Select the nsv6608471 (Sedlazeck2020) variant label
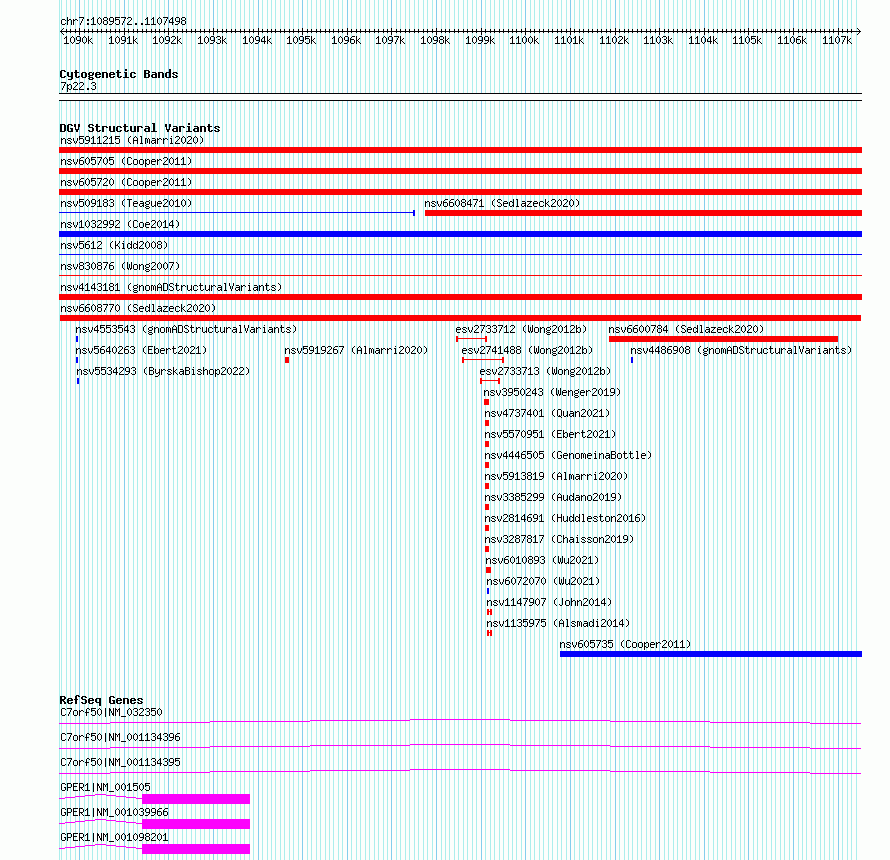 tap(502, 203)
